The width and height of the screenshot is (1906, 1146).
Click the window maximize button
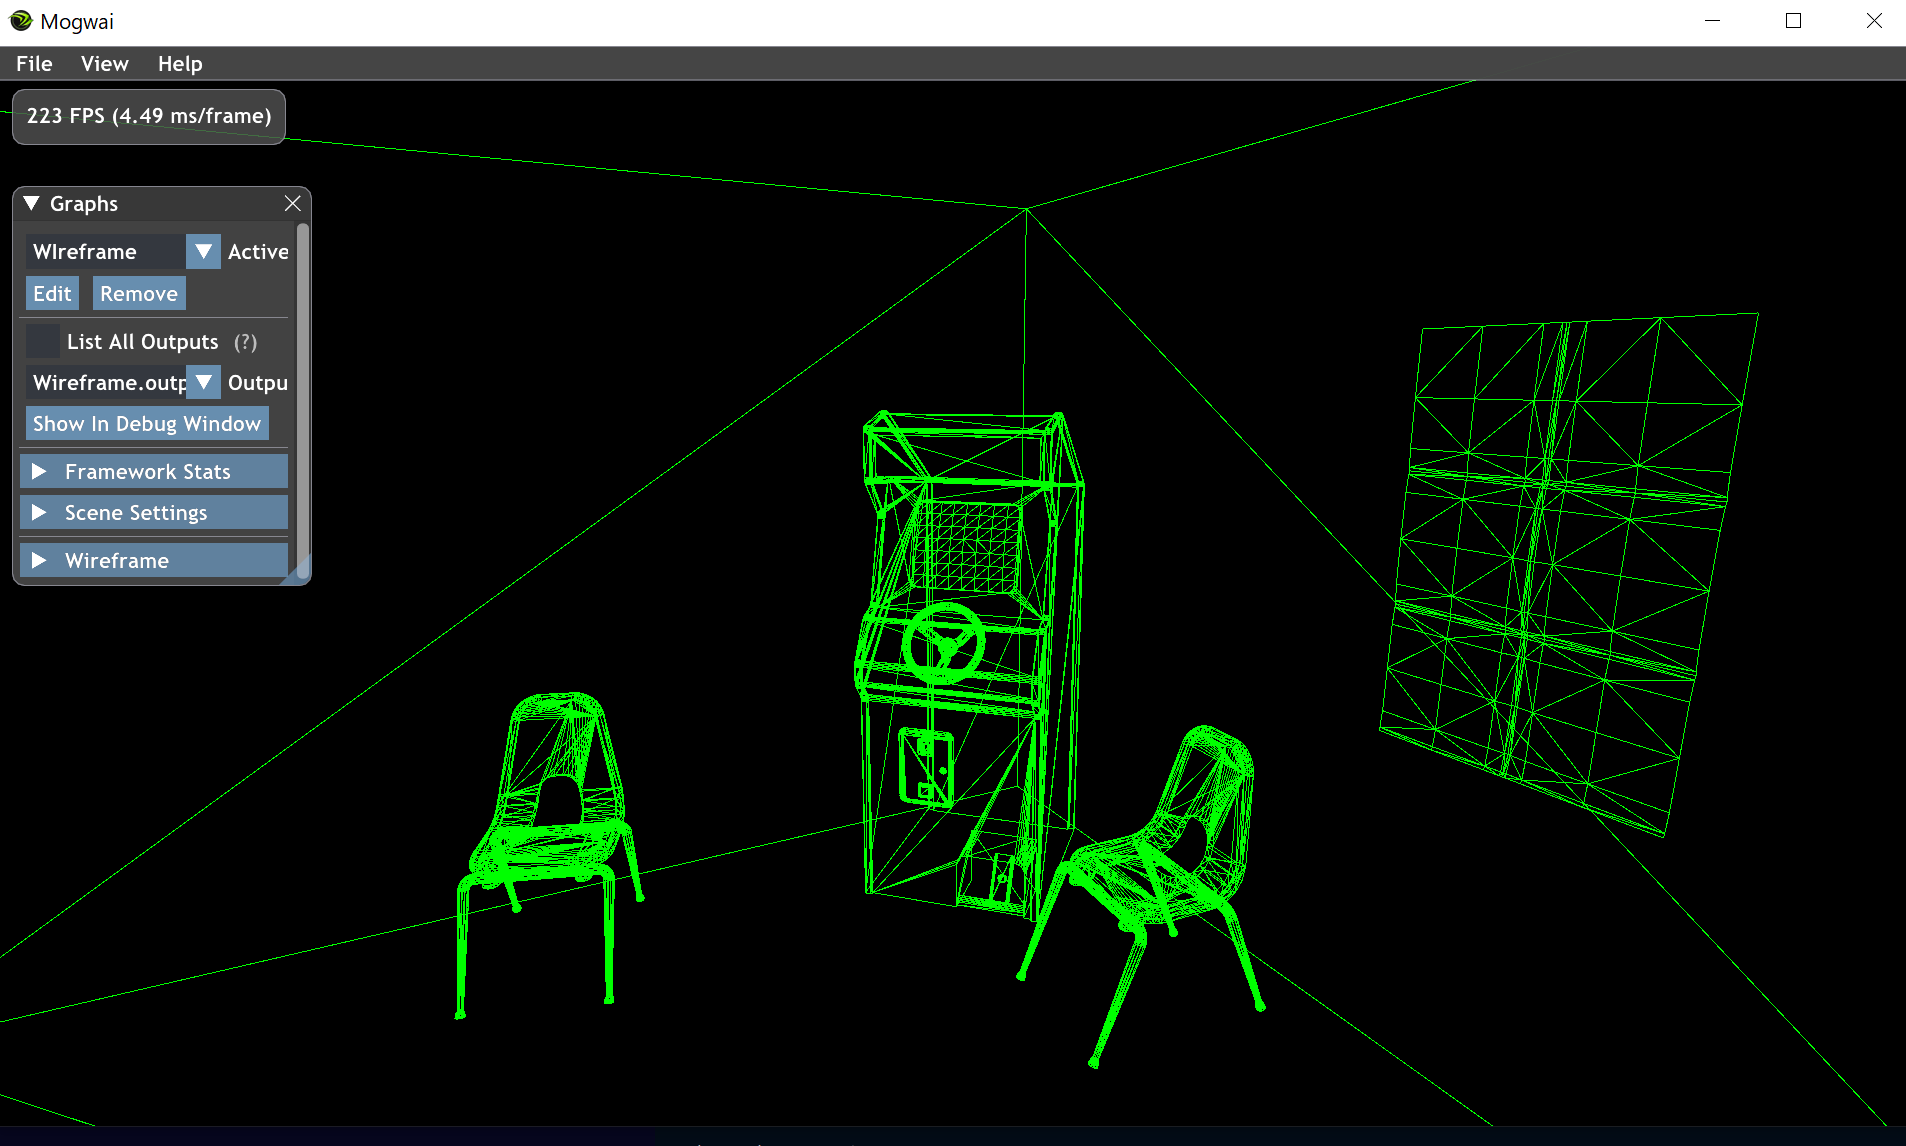tap(1793, 20)
